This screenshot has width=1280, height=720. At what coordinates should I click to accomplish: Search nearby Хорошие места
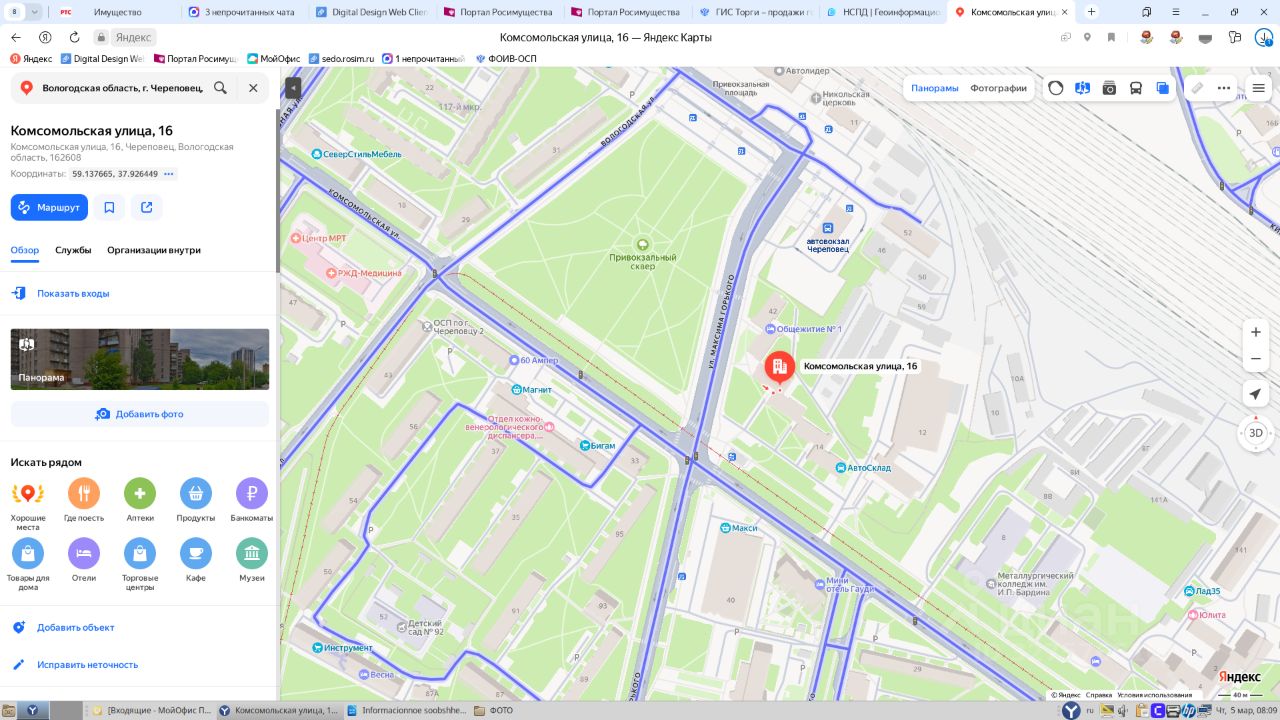pyautogui.click(x=28, y=503)
